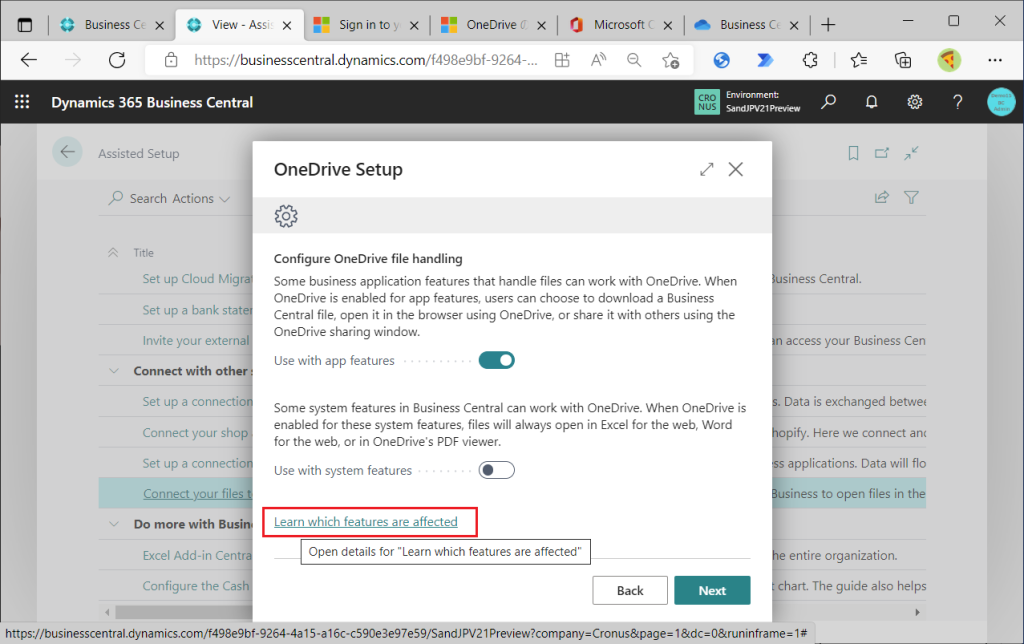Image resolution: width=1024 pixels, height=644 pixels.
Task: Open Connect your files link
Action: click(x=197, y=494)
